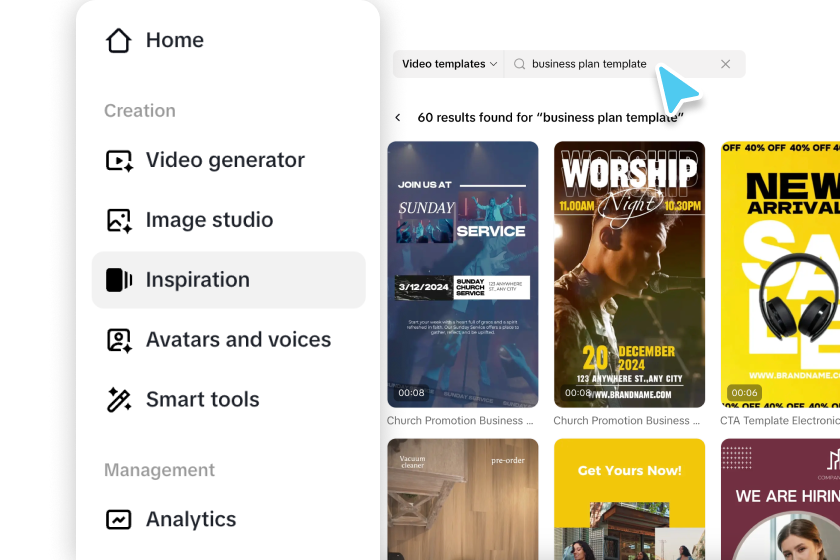
Task: Click the Inspiration sidebar icon
Action: tap(119, 280)
